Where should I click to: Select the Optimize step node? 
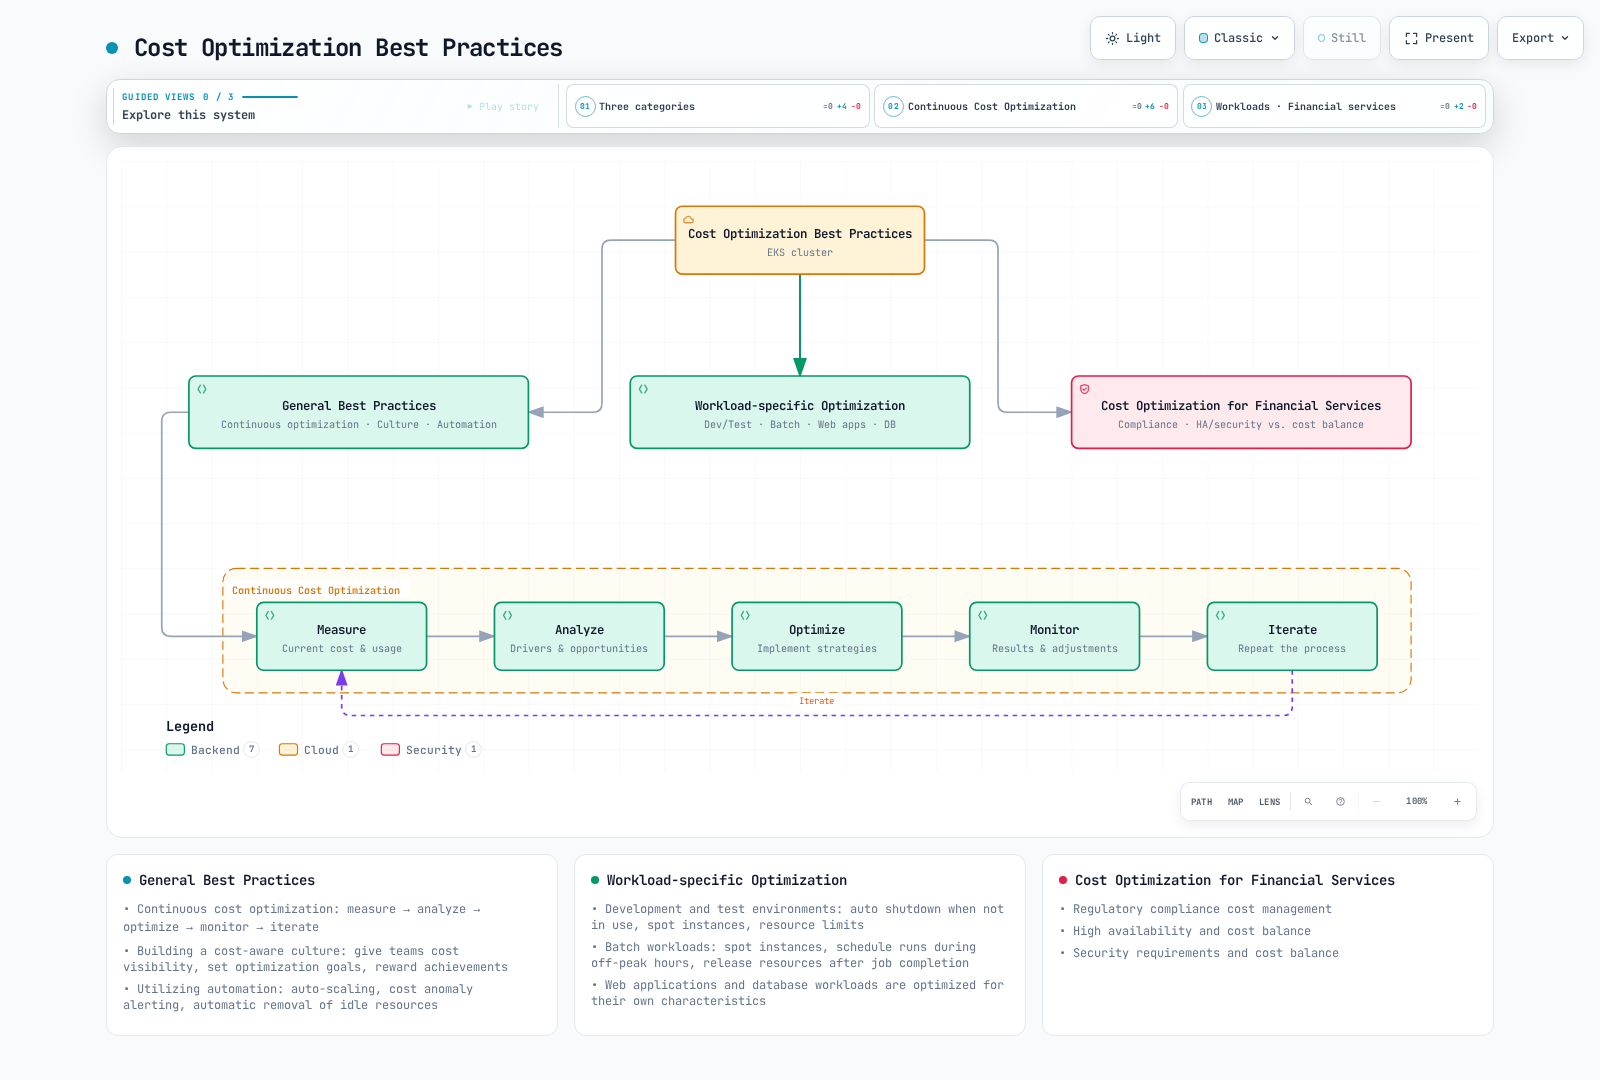tap(817, 636)
